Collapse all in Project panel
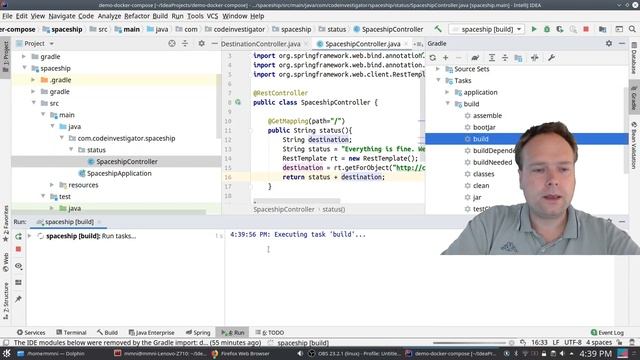 pos(185,43)
